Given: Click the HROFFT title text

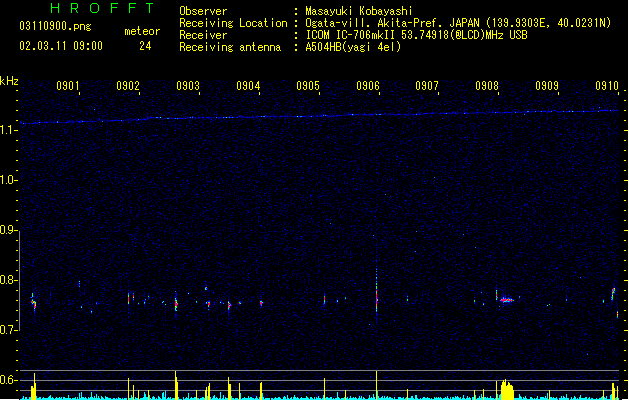Looking at the screenshot, I should 102,8.
